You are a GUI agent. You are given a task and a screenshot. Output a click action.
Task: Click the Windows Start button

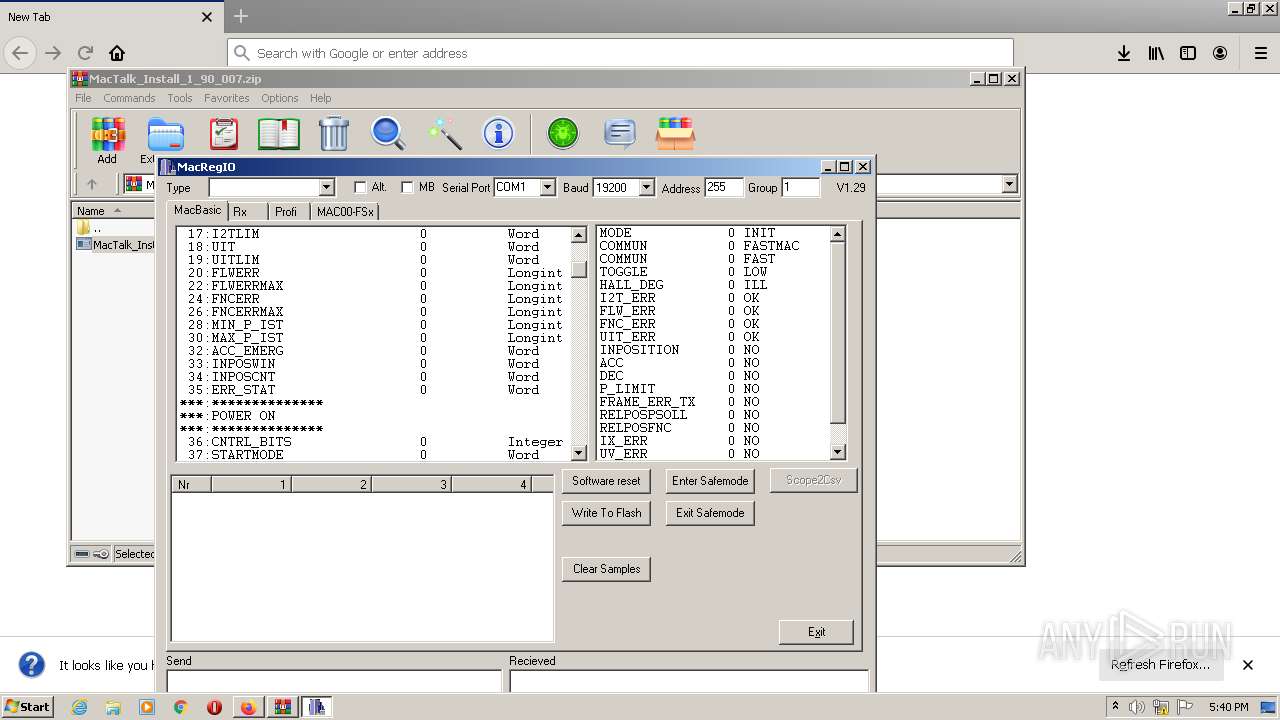tap(27, 707)
